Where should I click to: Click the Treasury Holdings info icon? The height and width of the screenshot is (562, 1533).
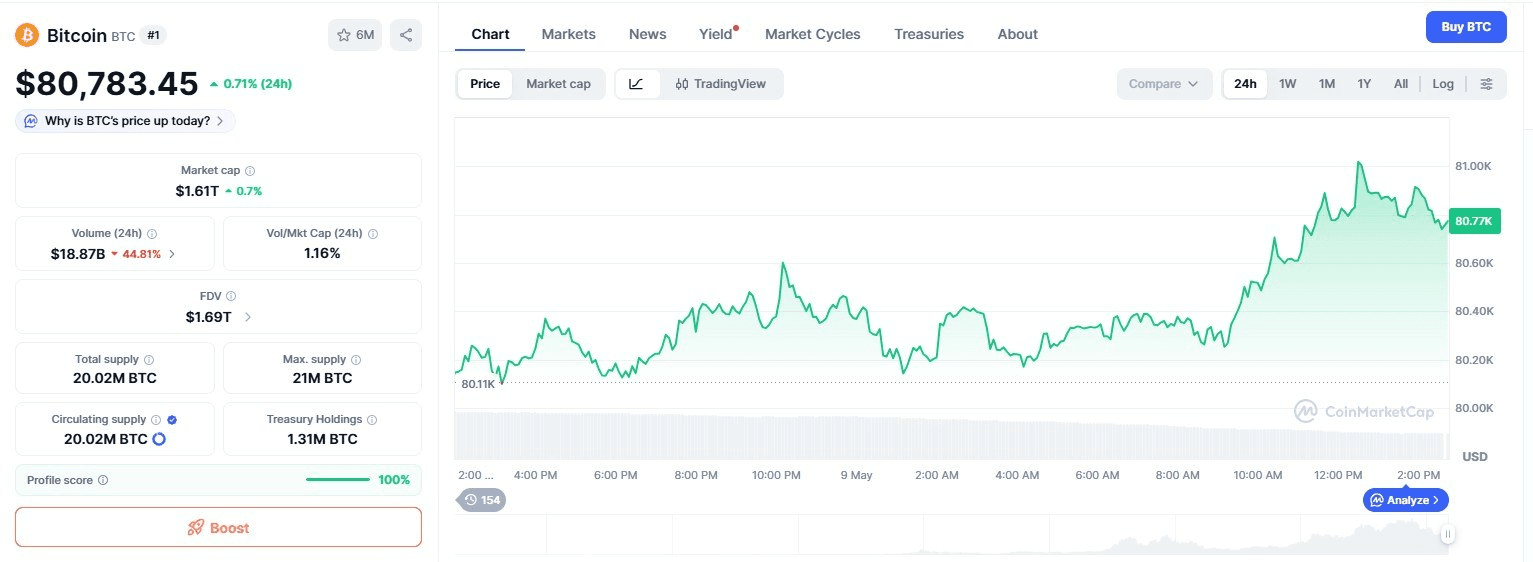(x=372, y=420)
